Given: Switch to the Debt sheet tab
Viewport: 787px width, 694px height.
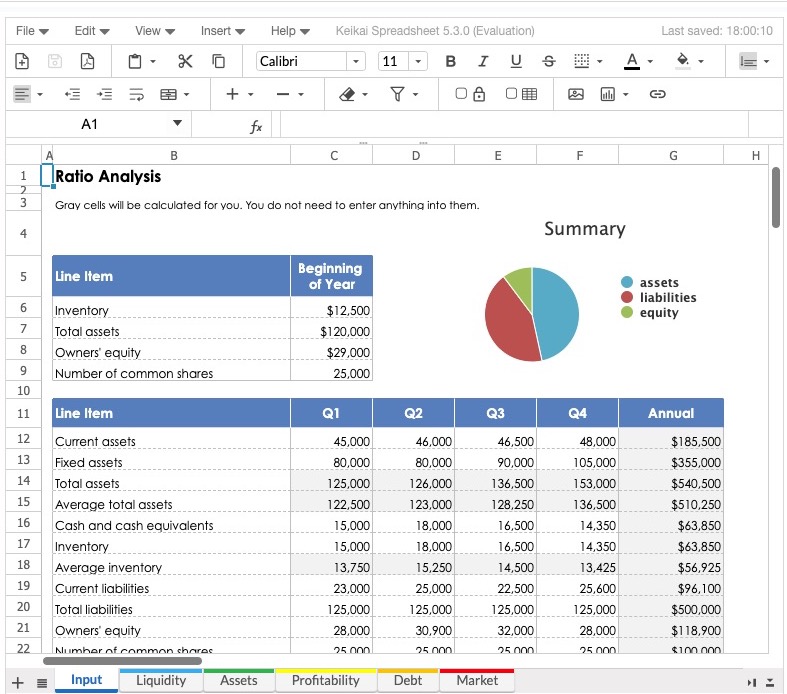Looking at the screenshot, I should pyautogui.click(x=408, y=680).
